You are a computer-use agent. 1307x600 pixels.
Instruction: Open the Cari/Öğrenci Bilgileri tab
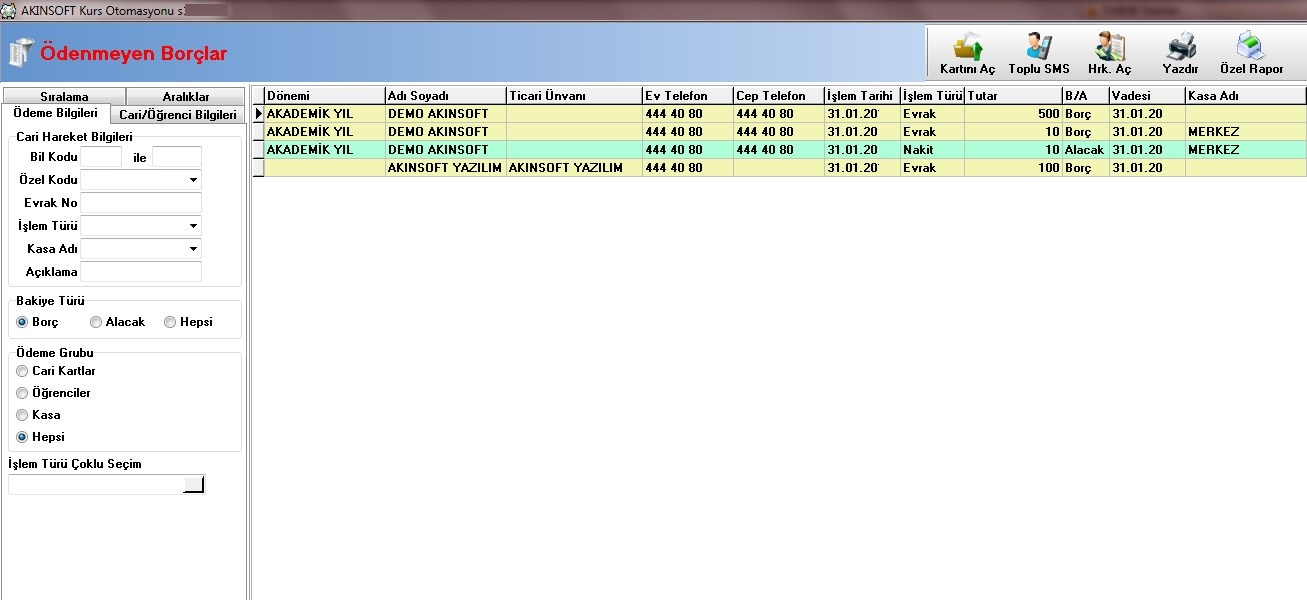(x=177, y=115)
